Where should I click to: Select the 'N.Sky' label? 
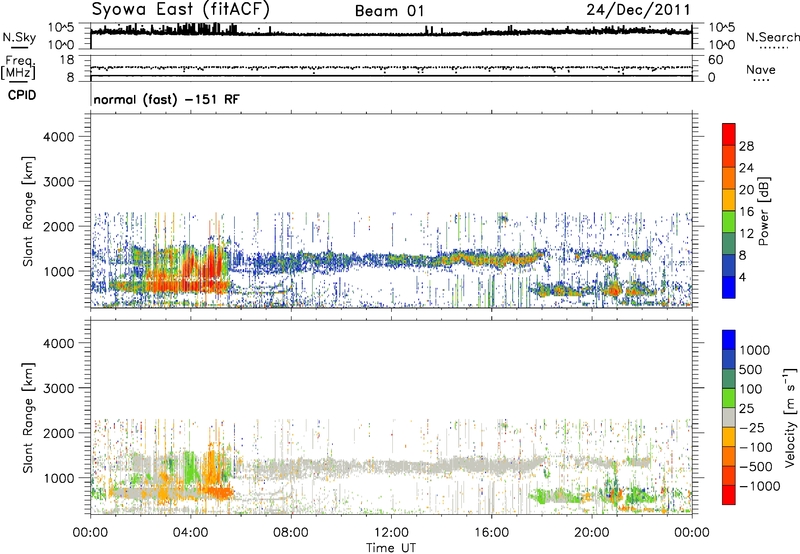click(19, 38)
